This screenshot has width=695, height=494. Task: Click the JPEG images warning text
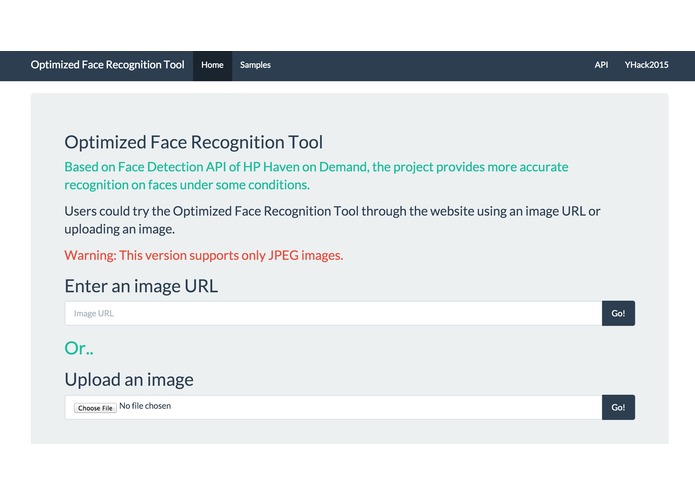click(203, 256)
